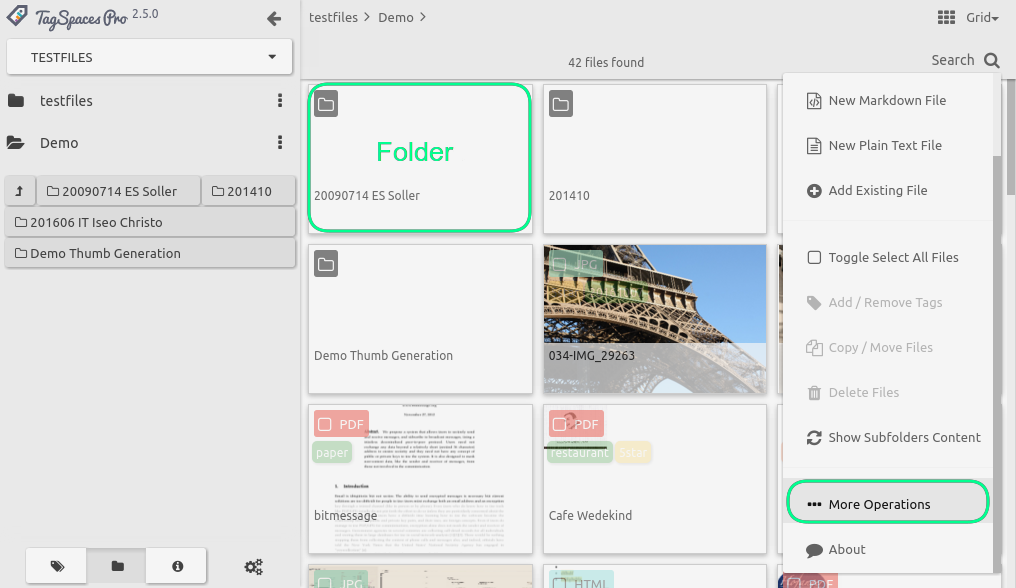The image size is (1016, 588).
Task: Open three-dot menu for testfiles folder
Action: click(280, 101)
